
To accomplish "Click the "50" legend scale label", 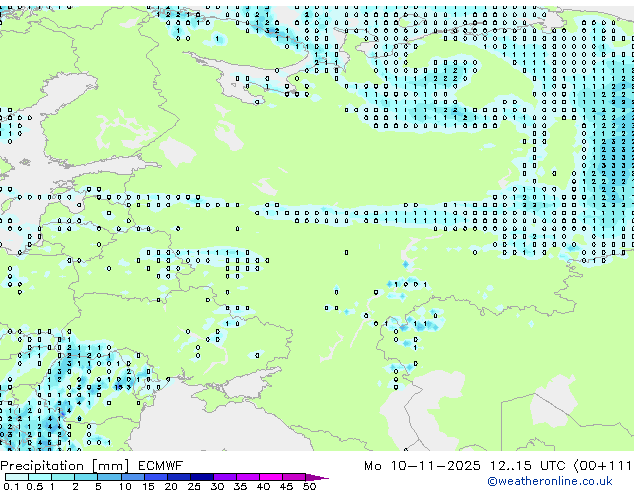I will tap(309, 486).
